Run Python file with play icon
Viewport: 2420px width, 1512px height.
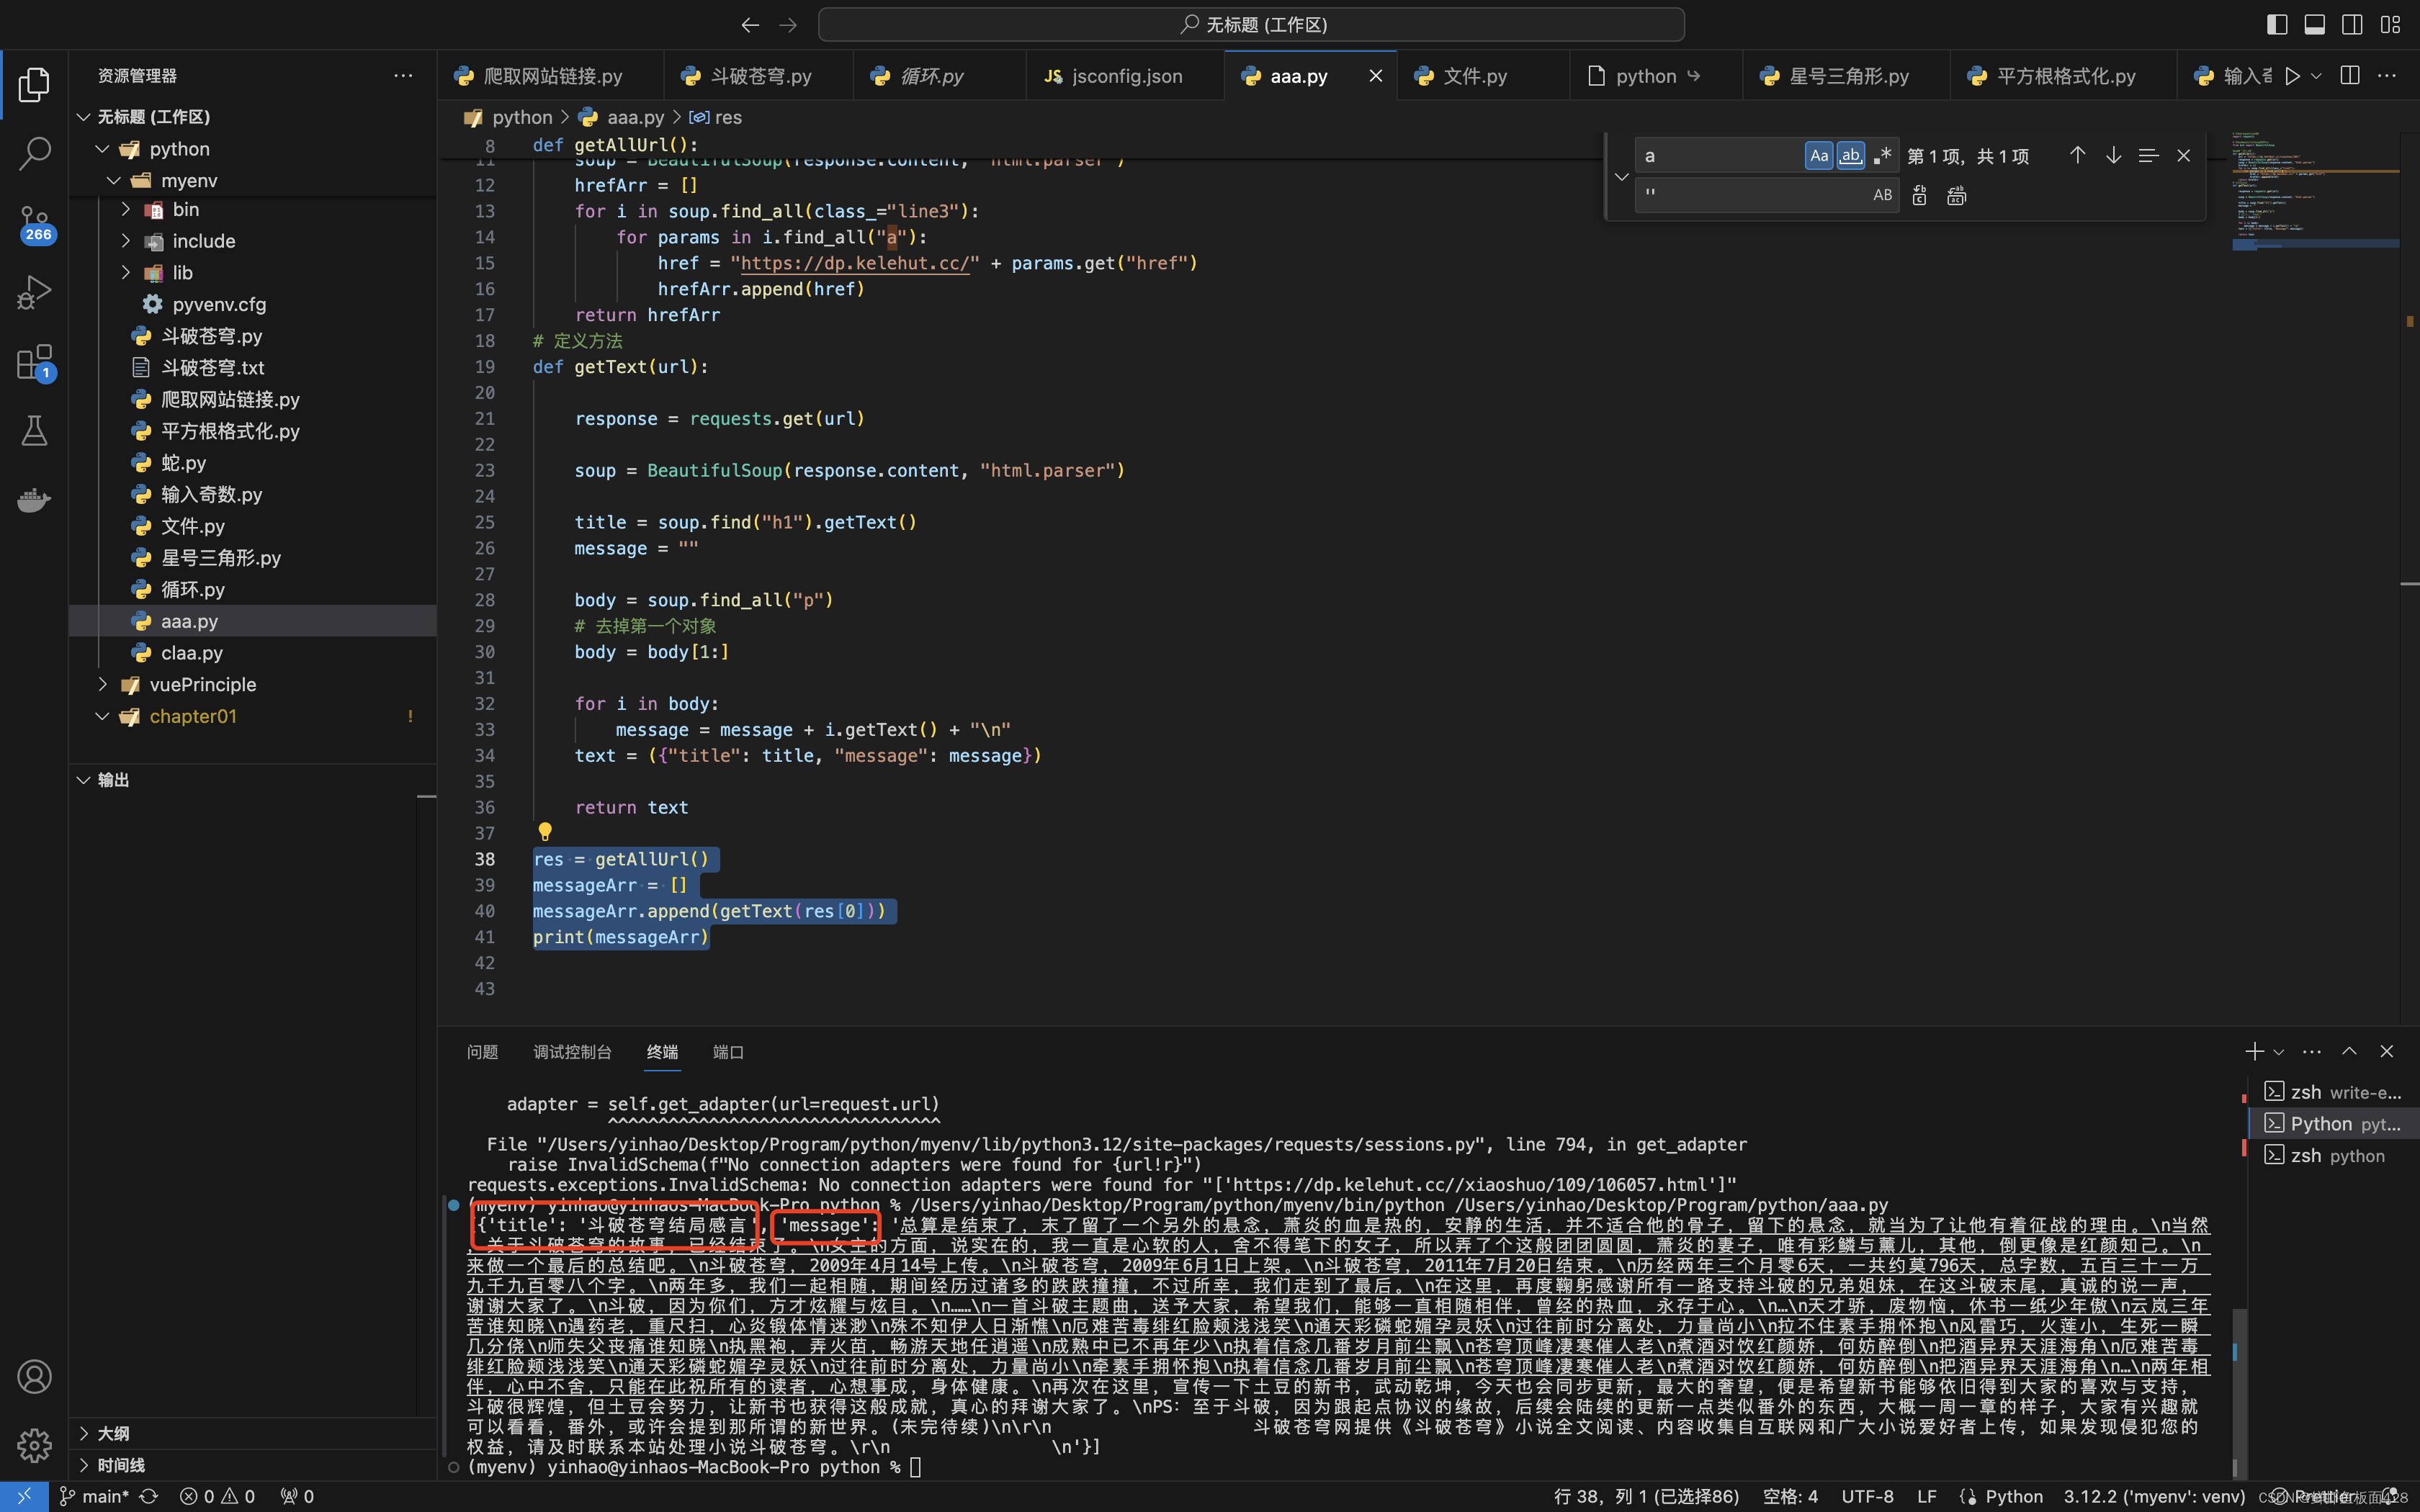(x=2292, y=76)
